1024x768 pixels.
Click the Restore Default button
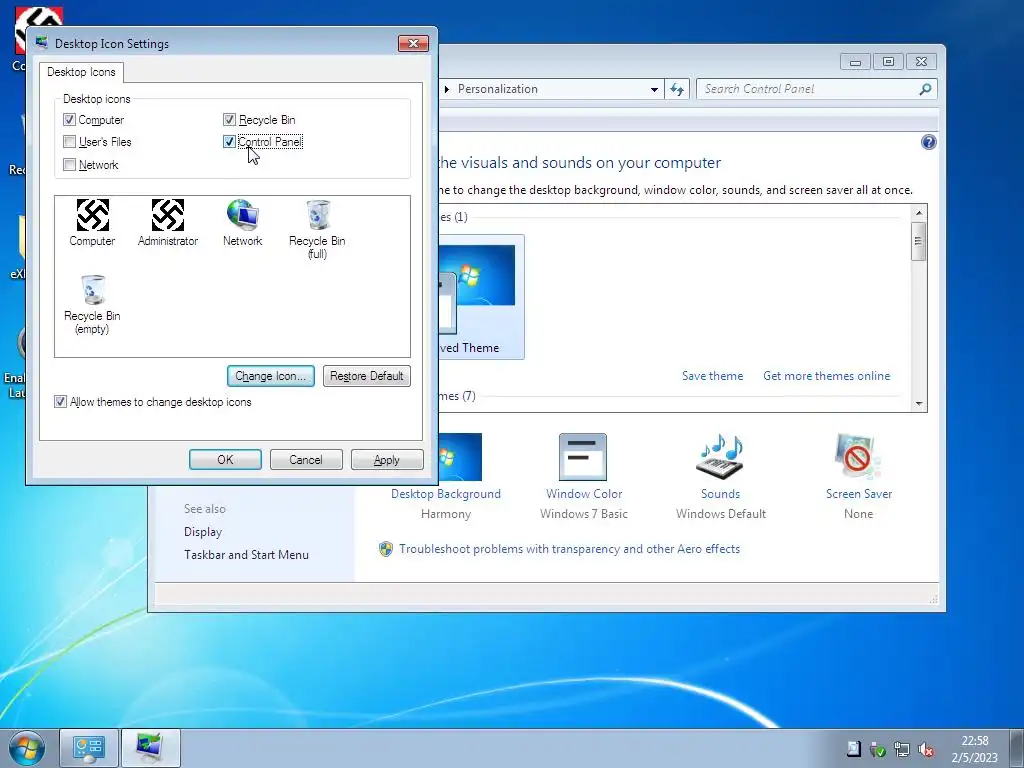366,376
